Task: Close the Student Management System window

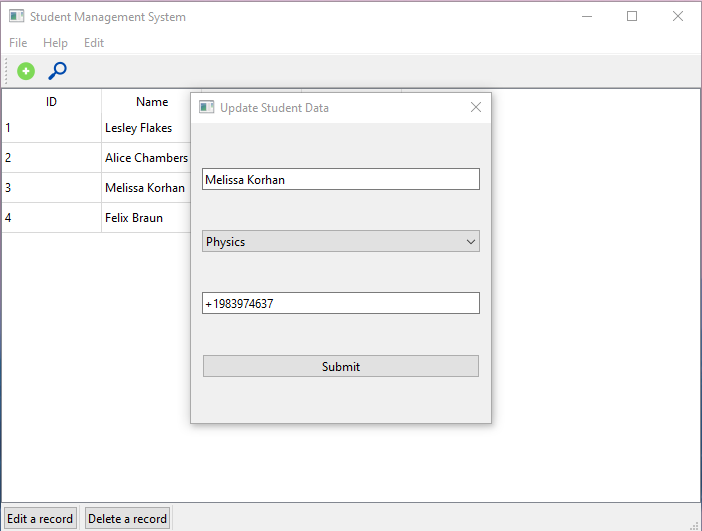Action: click(678, 17)
